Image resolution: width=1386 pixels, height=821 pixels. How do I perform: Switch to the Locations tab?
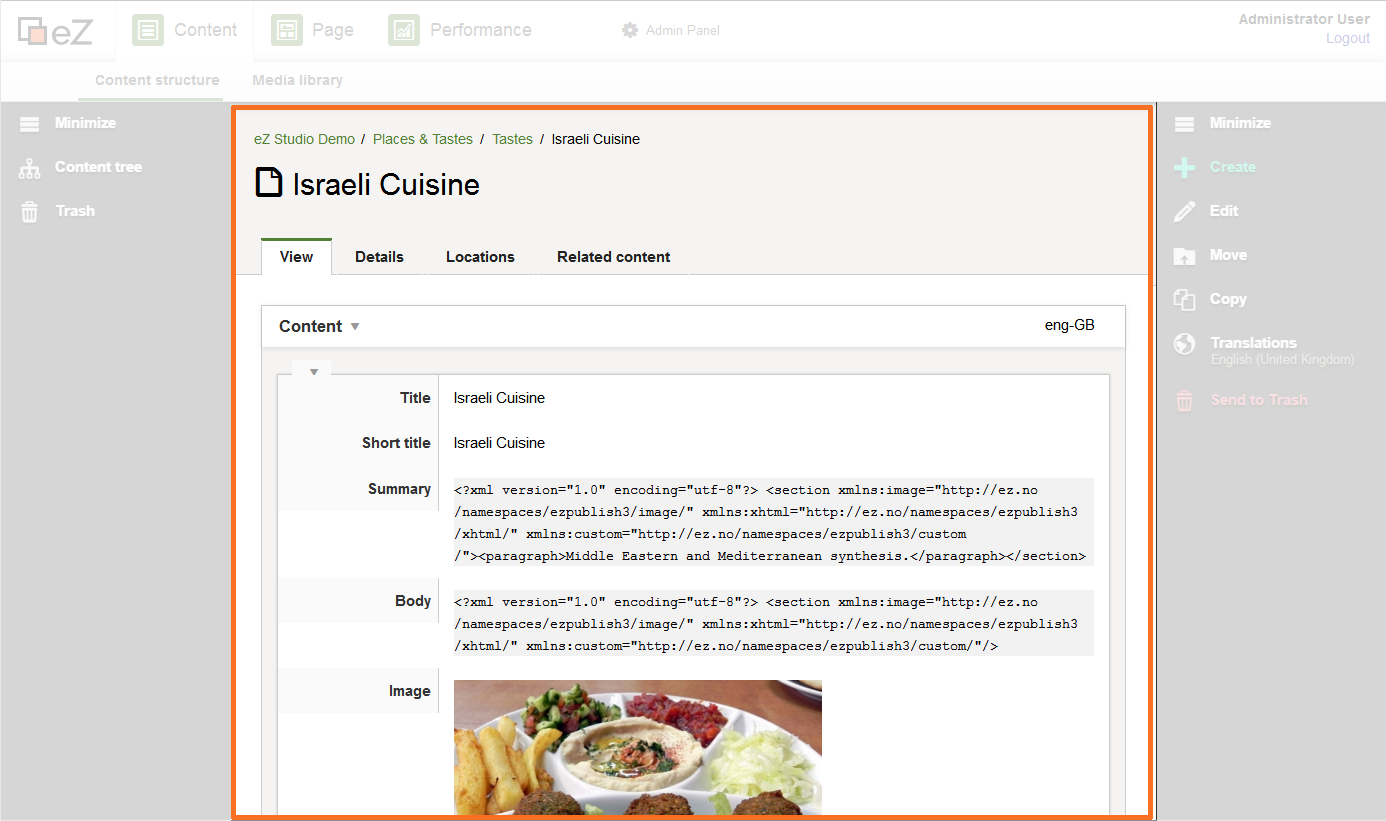[x=480, y=257]
